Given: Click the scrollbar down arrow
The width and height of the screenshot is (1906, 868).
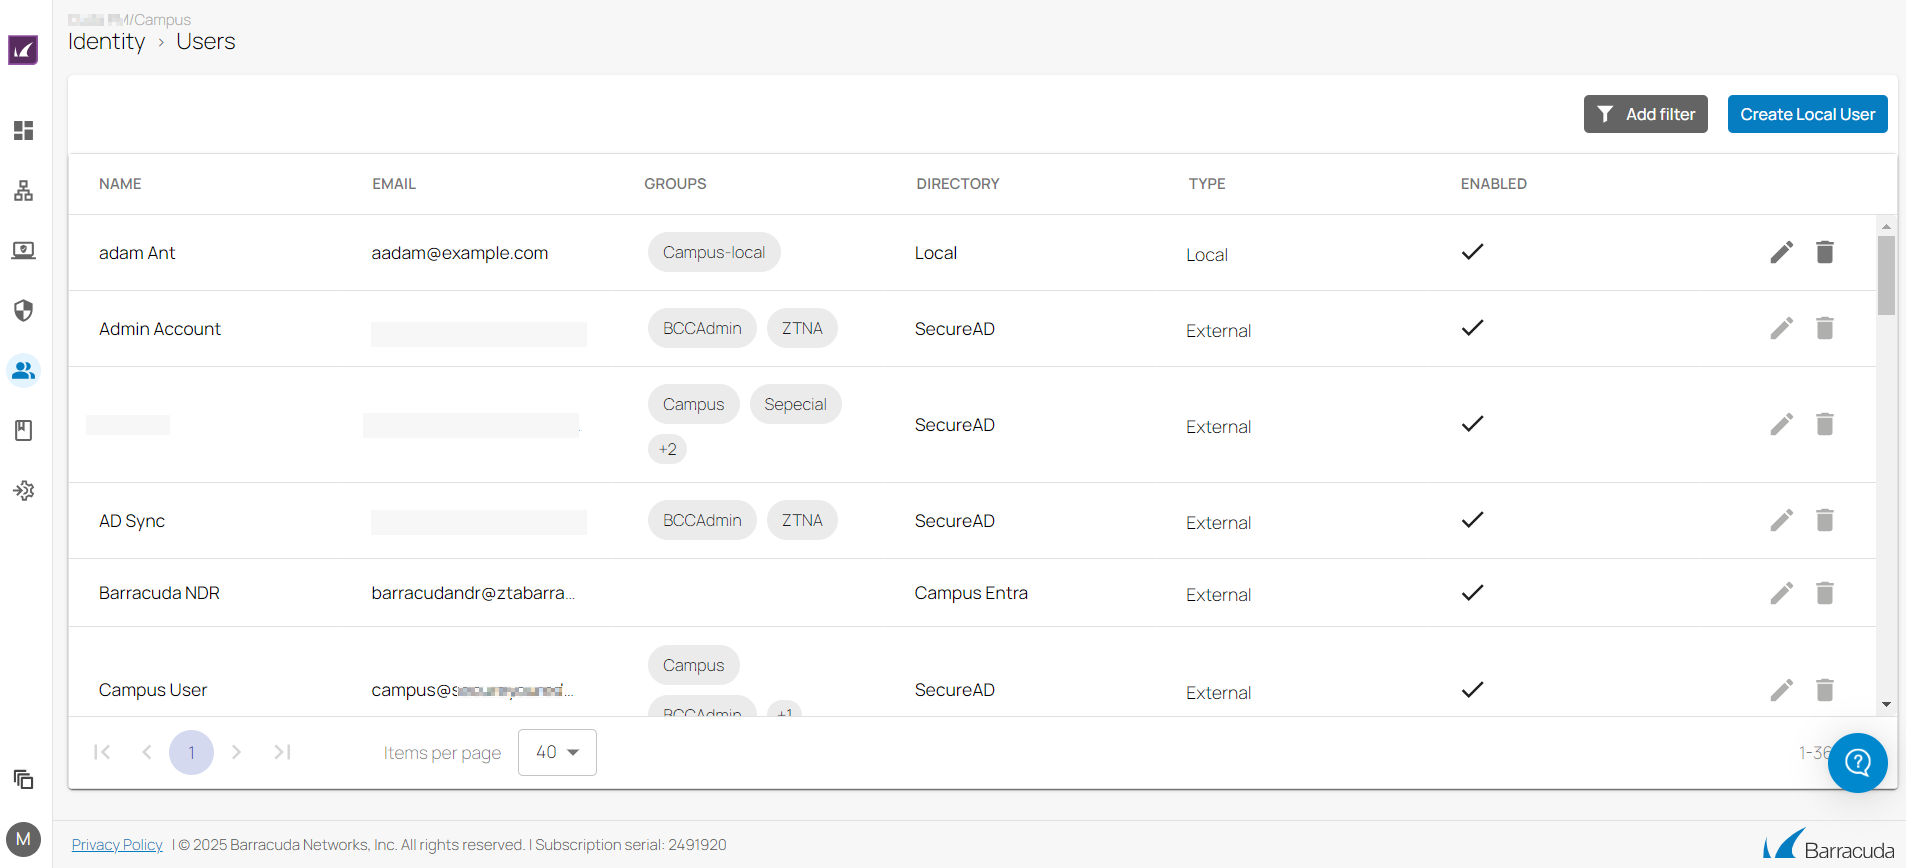Looking at the screenshot, I should [x=1886, y=705].
